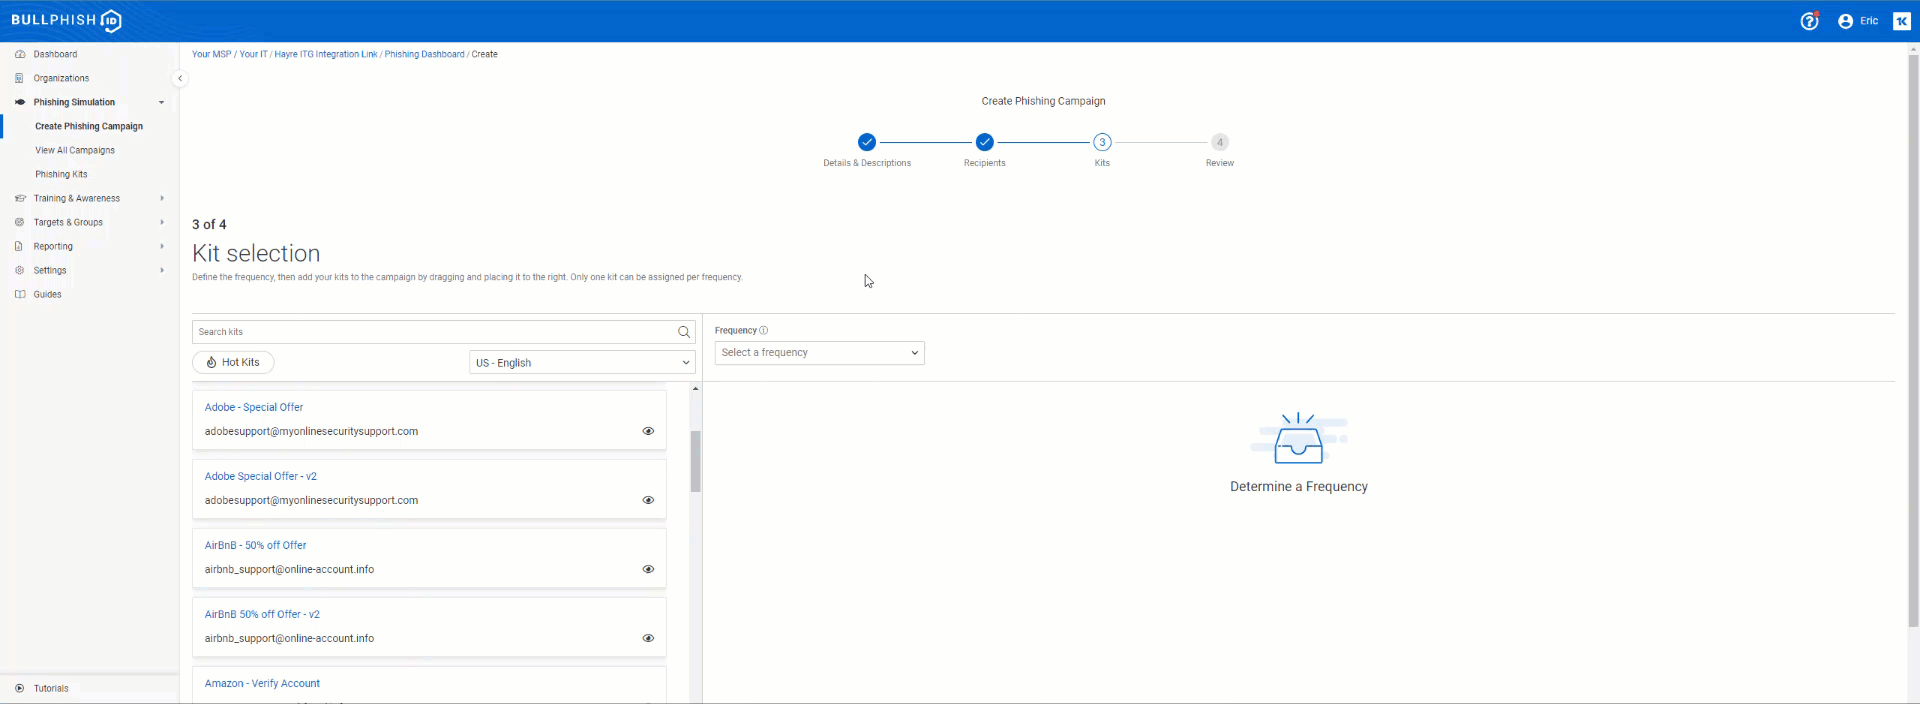The height and width of the screenshot is (704, 1920).
Task: Open Tutorials at sidebar bottom
Action: coord(51,688)
